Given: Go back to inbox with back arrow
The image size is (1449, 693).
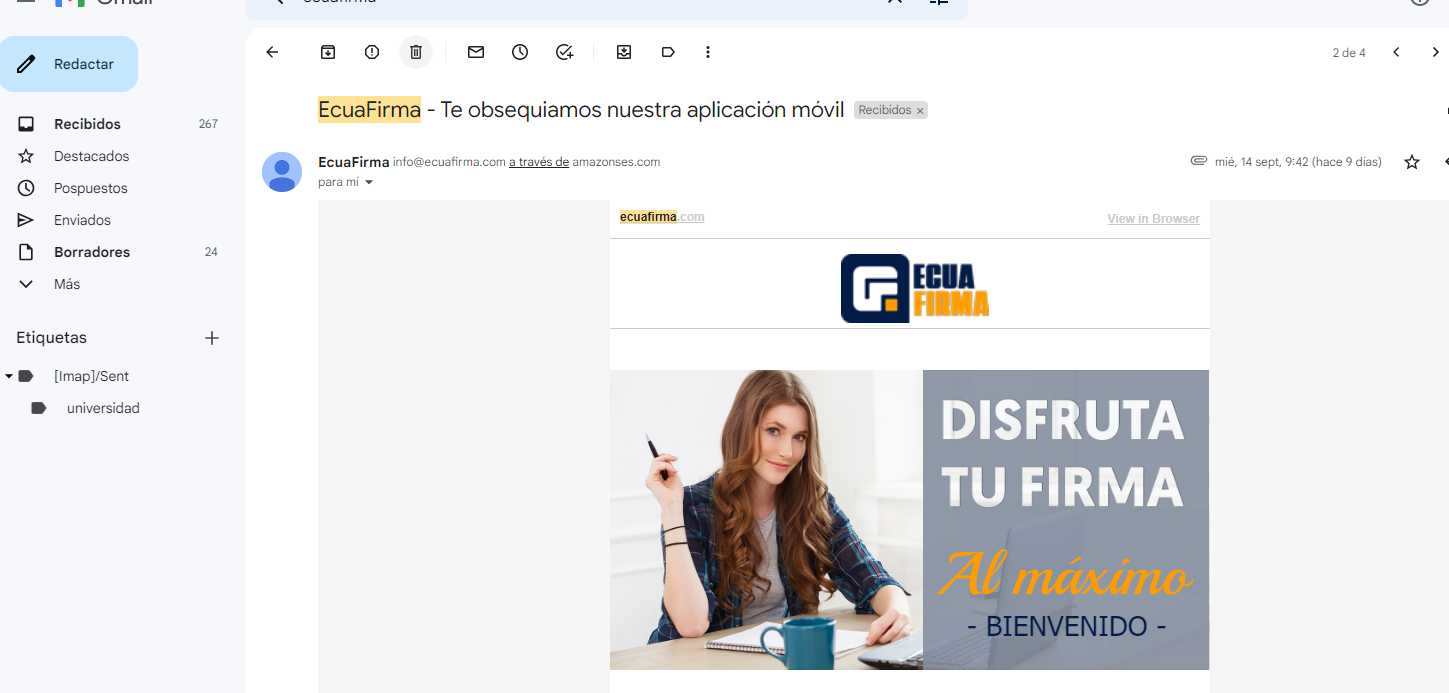Looking at the screenshot, I should [x=272, y=52].
